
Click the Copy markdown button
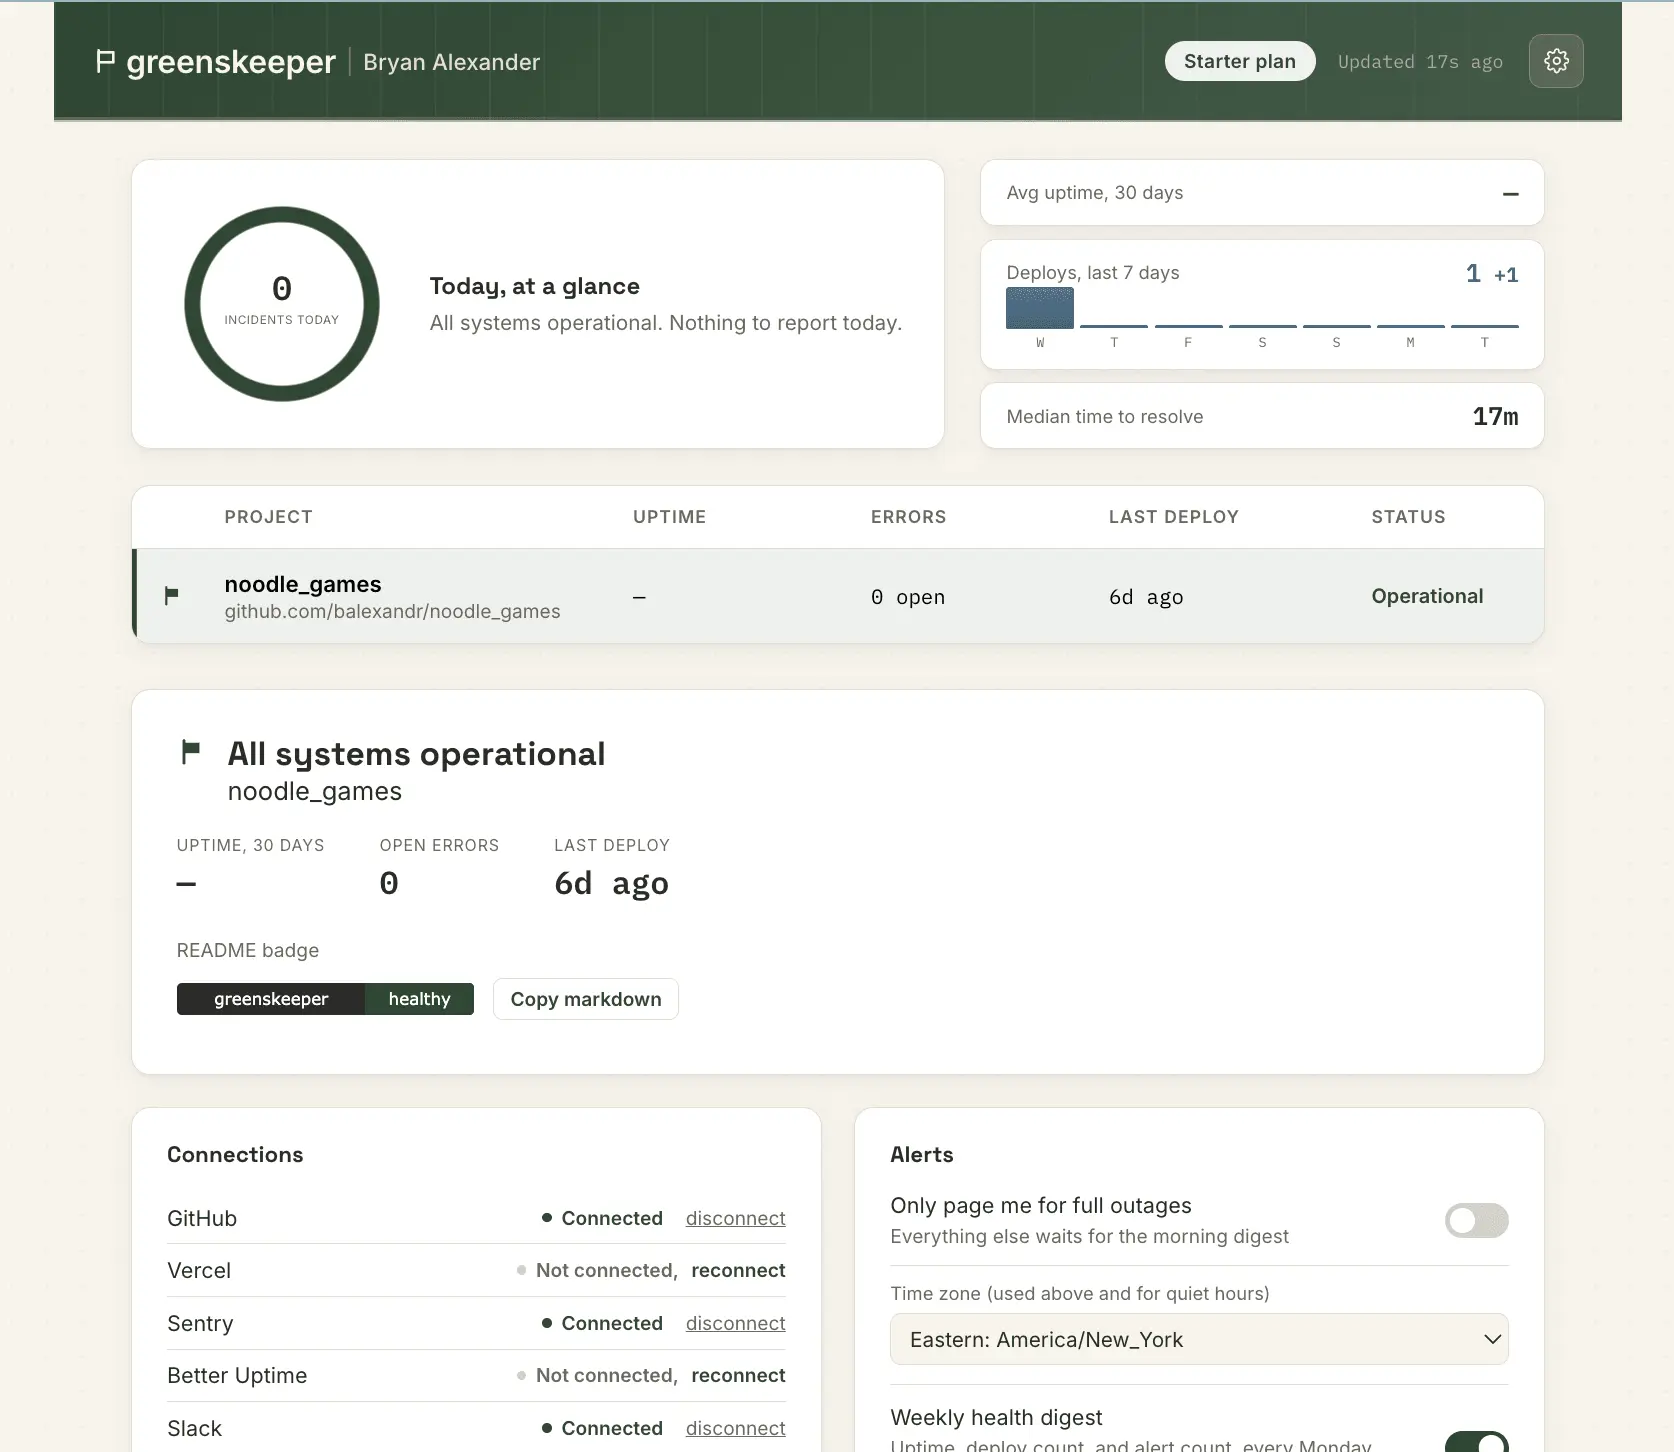(586, 999)
